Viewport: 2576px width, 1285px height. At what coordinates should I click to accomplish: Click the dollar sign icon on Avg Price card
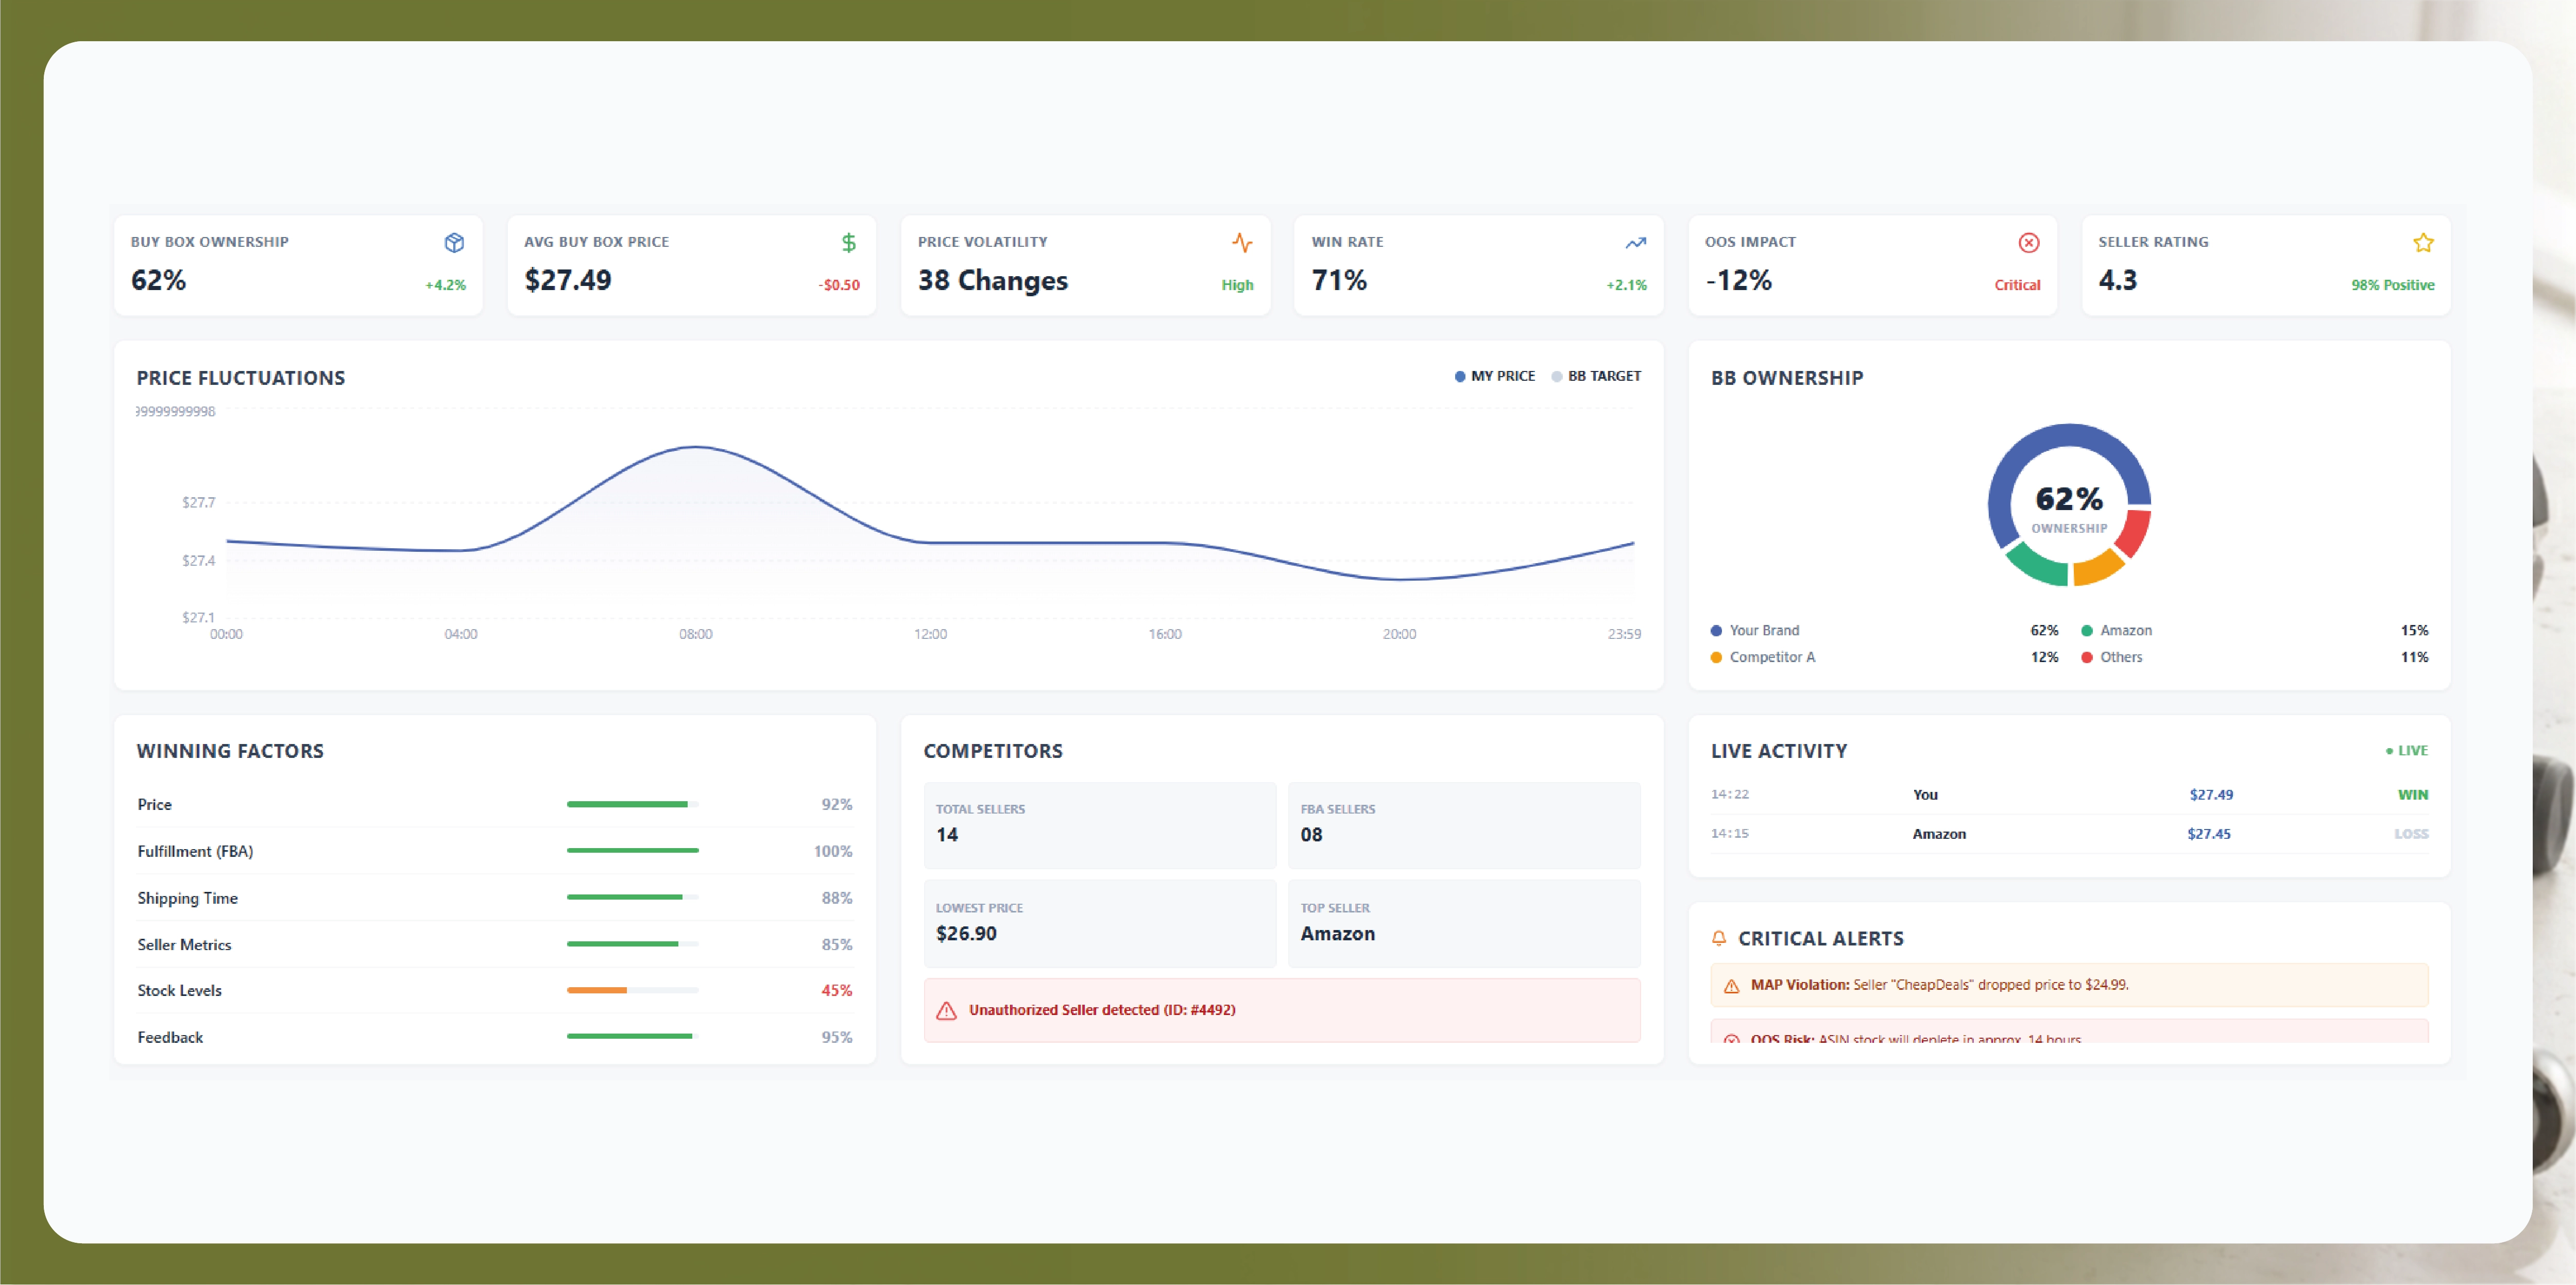click(848, 242)
